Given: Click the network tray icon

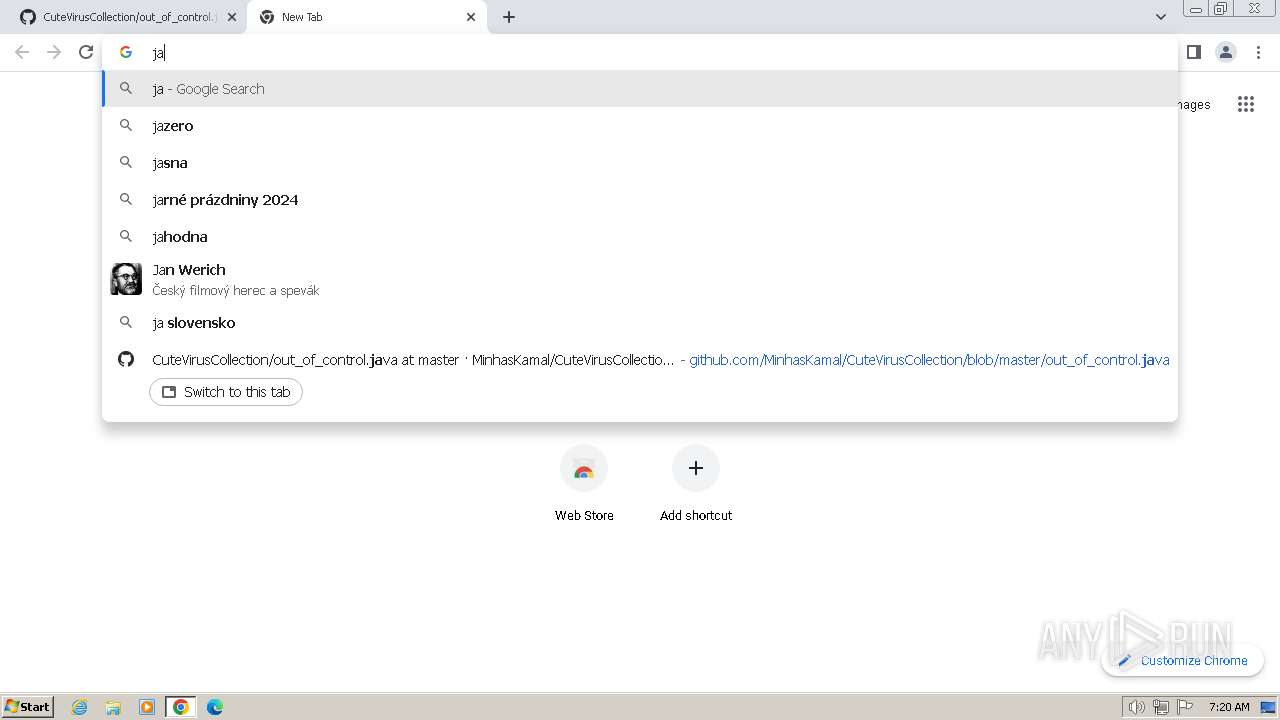Looking at the screenshot, I should [x=1161, y=707].
